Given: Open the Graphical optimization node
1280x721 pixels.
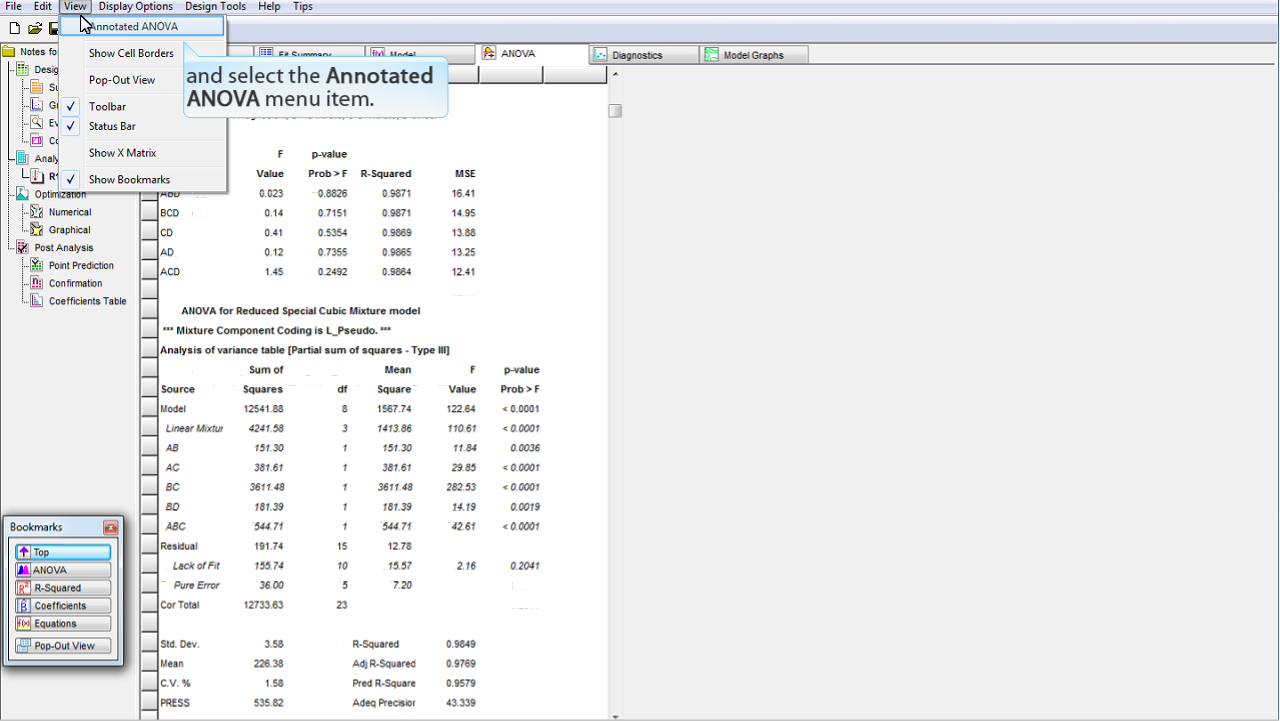Looking at the screenshot, I should (x=69, y=230).
